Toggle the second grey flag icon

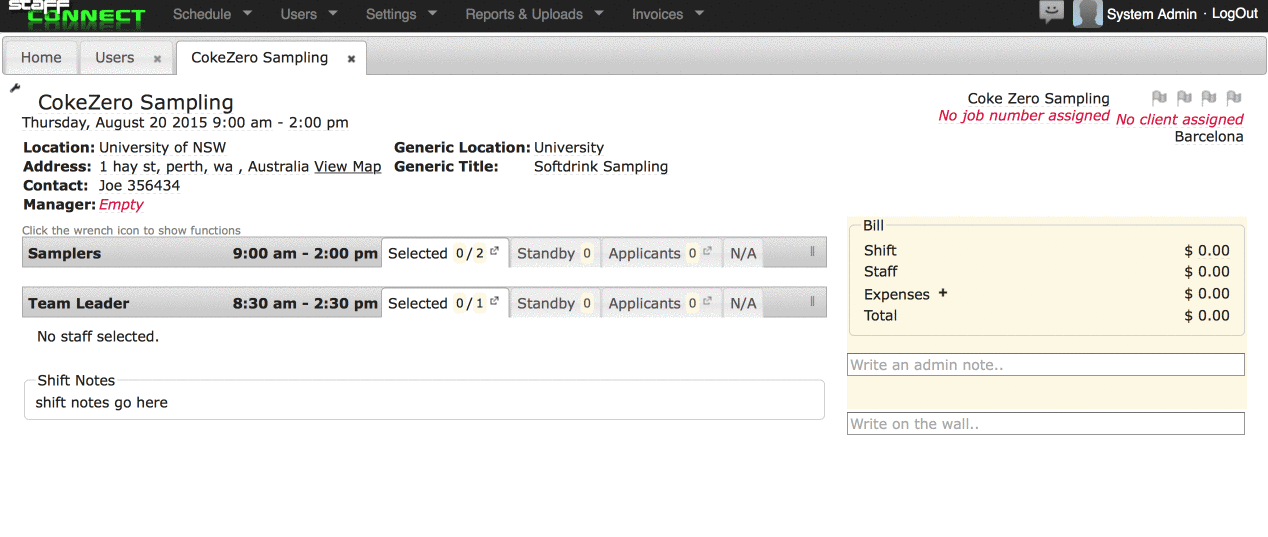coord(1184,98)
